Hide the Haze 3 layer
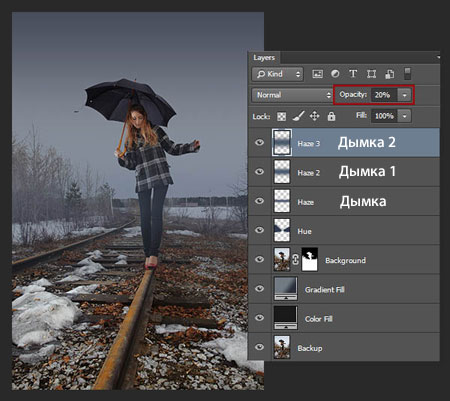 259,143
